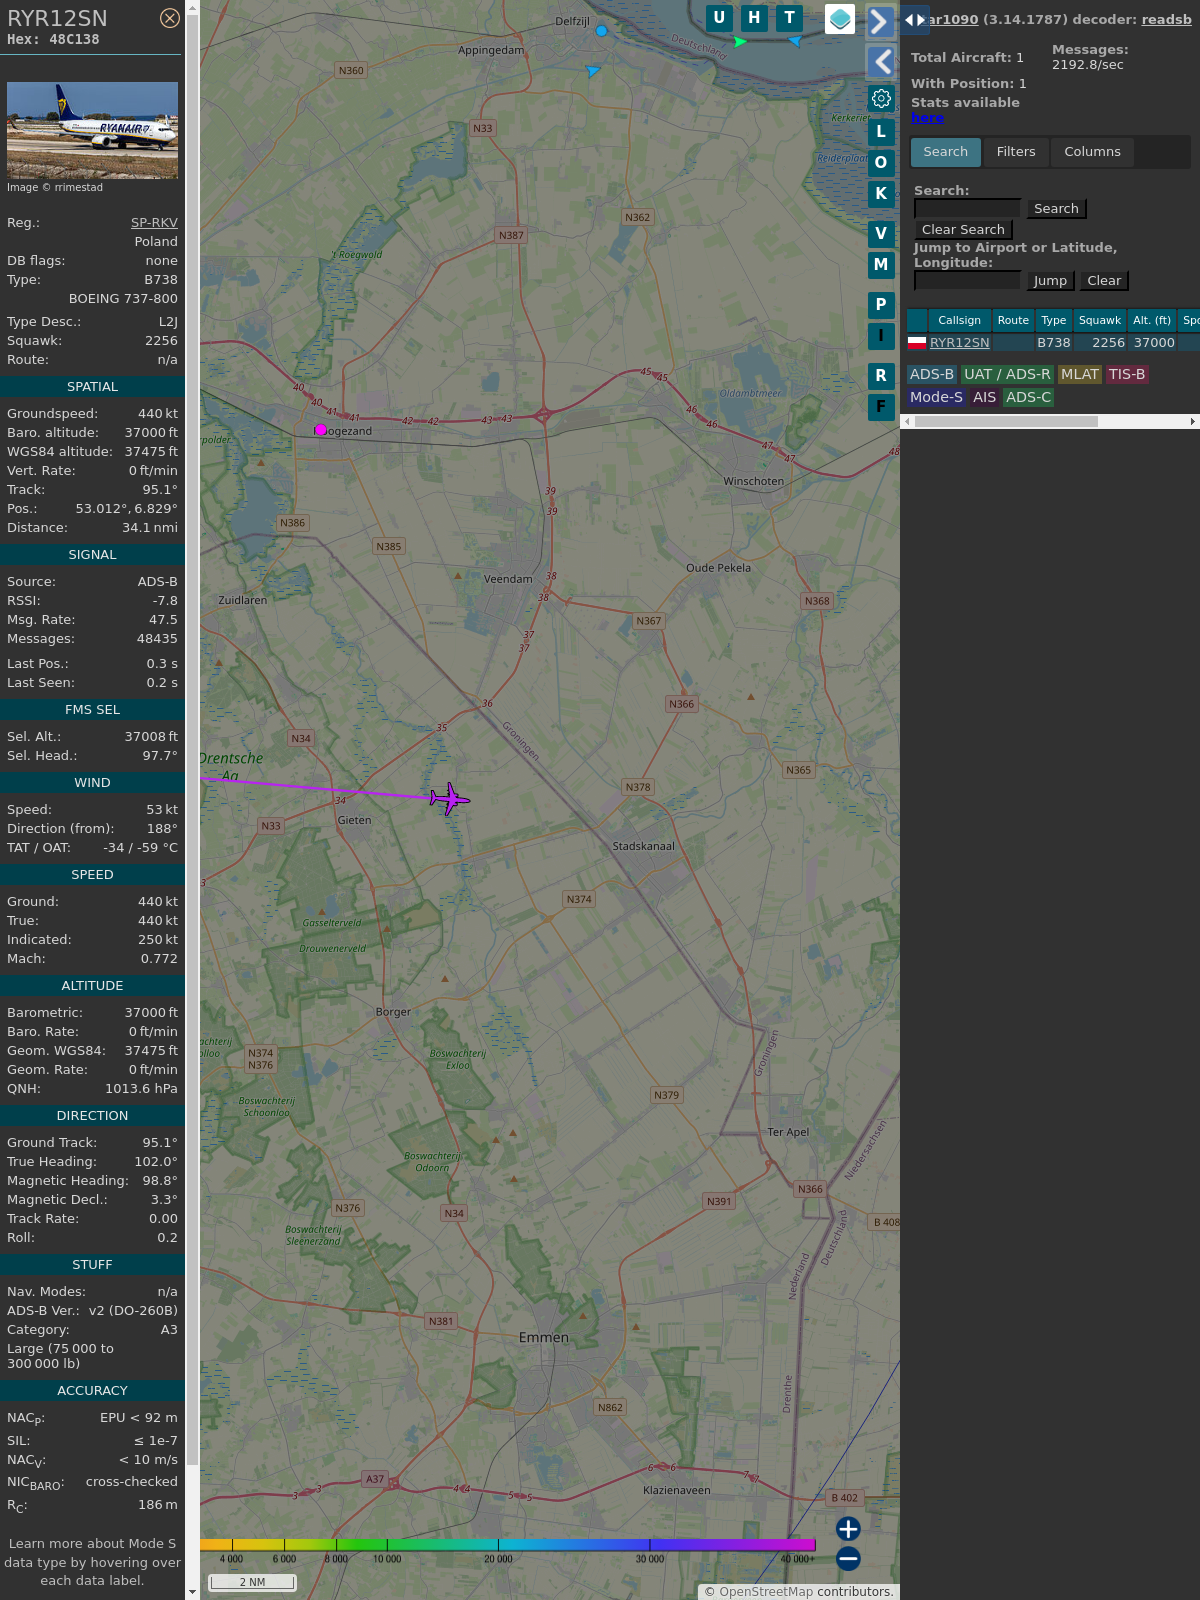This screenshot has width=1200, height=1600.
Task: Switch to the Columns tab
Action: [1092, 152]
